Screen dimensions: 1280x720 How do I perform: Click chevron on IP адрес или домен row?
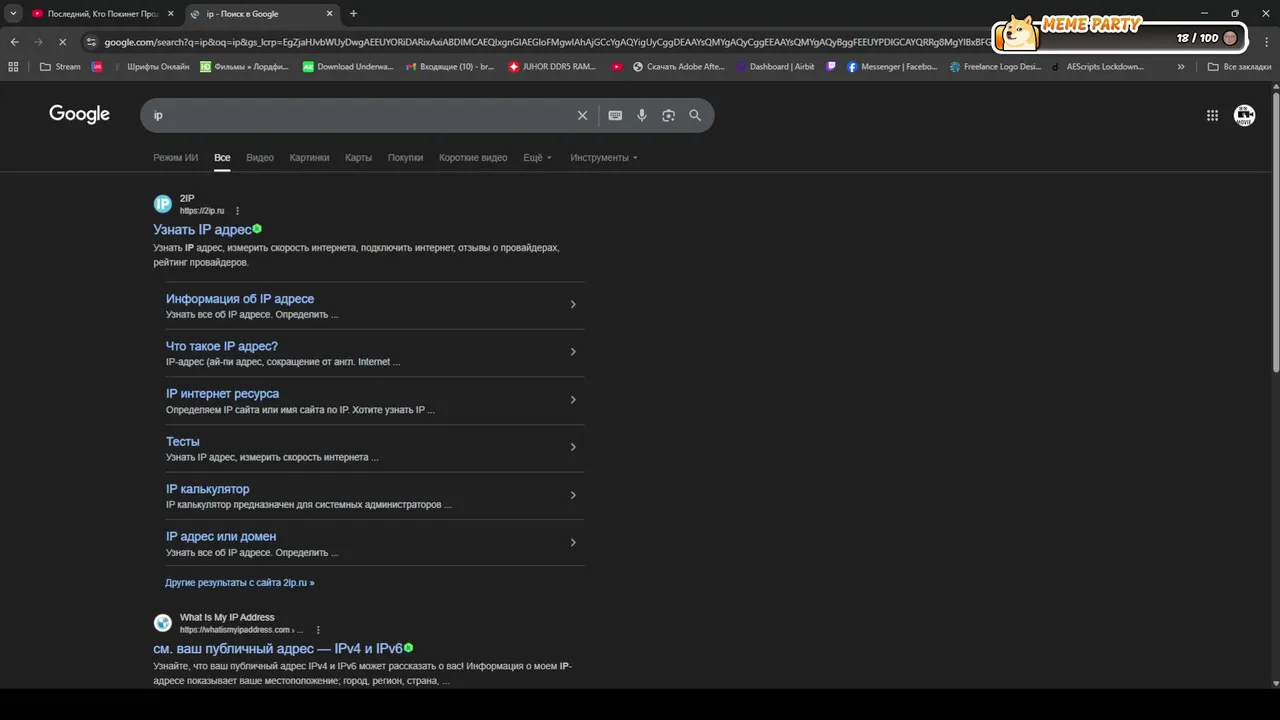(x=572, y=542)
